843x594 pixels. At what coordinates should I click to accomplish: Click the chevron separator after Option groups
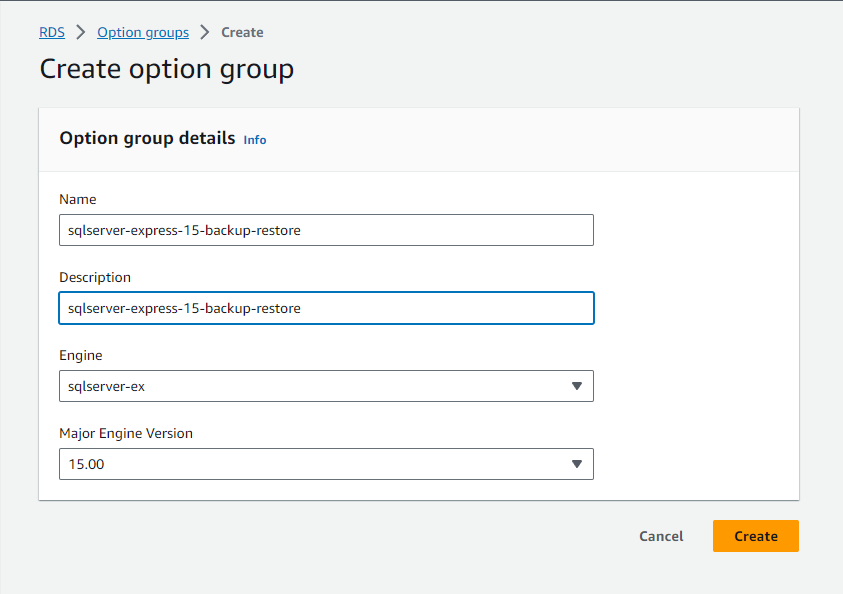205,32
